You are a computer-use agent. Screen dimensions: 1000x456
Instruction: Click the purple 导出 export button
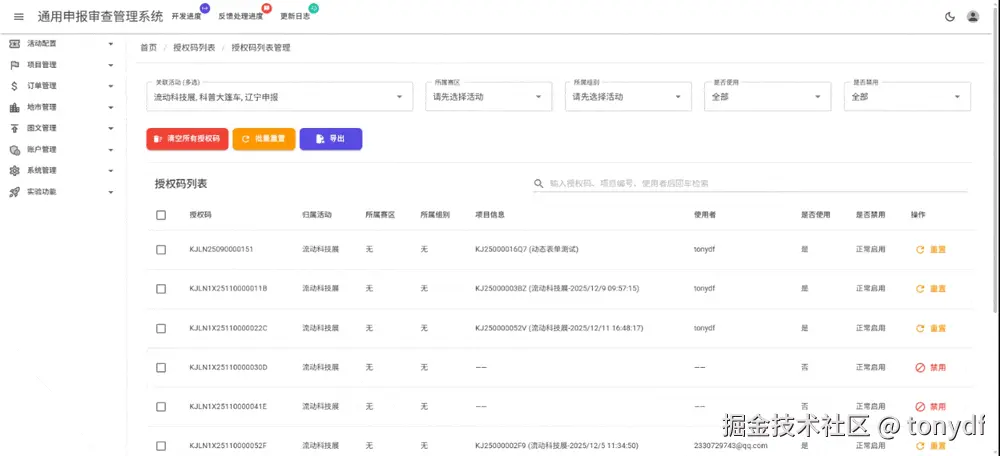(330, 139)
